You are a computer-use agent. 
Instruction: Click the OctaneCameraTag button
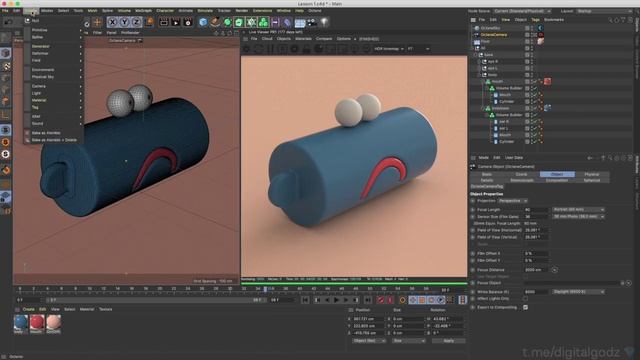coord(487,187)
